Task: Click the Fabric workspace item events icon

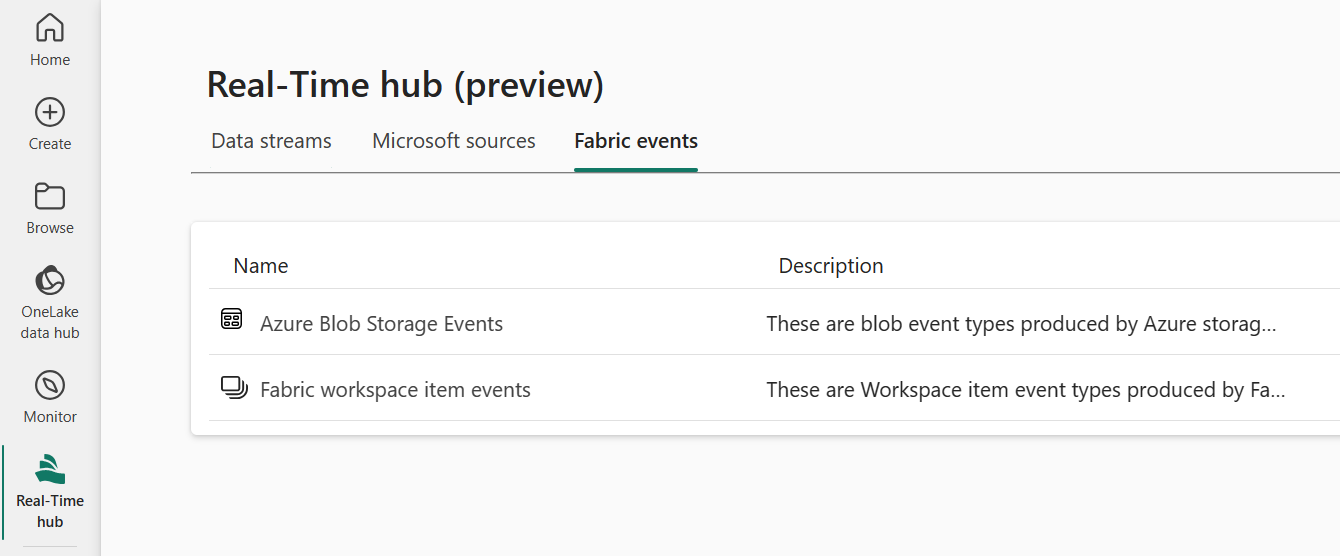Action: [234, 387]
